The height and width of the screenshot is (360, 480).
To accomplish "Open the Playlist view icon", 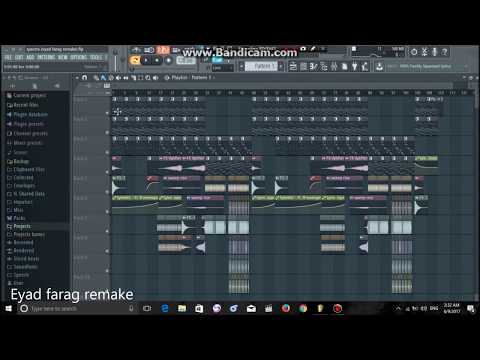I will click(293, 67).
